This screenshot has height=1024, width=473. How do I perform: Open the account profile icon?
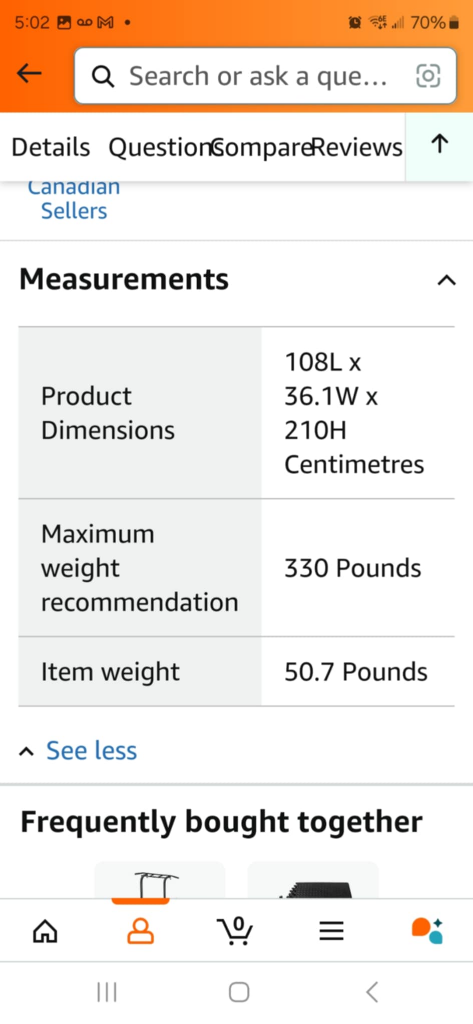pos(140,931)
